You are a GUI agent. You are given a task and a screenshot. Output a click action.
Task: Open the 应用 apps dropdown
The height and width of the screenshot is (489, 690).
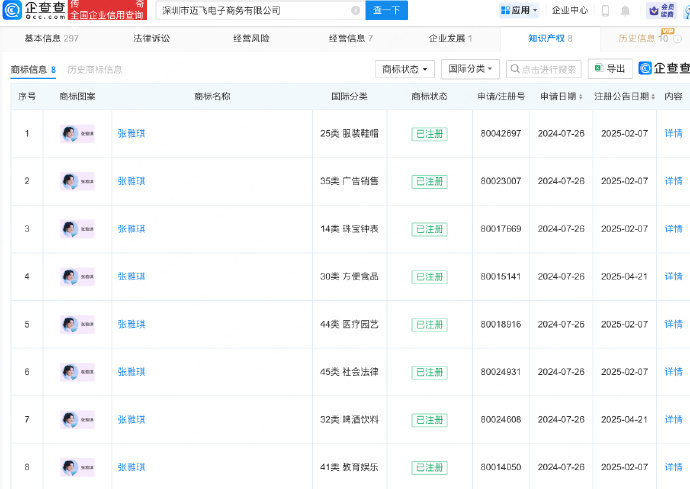(x=519, y=10)
